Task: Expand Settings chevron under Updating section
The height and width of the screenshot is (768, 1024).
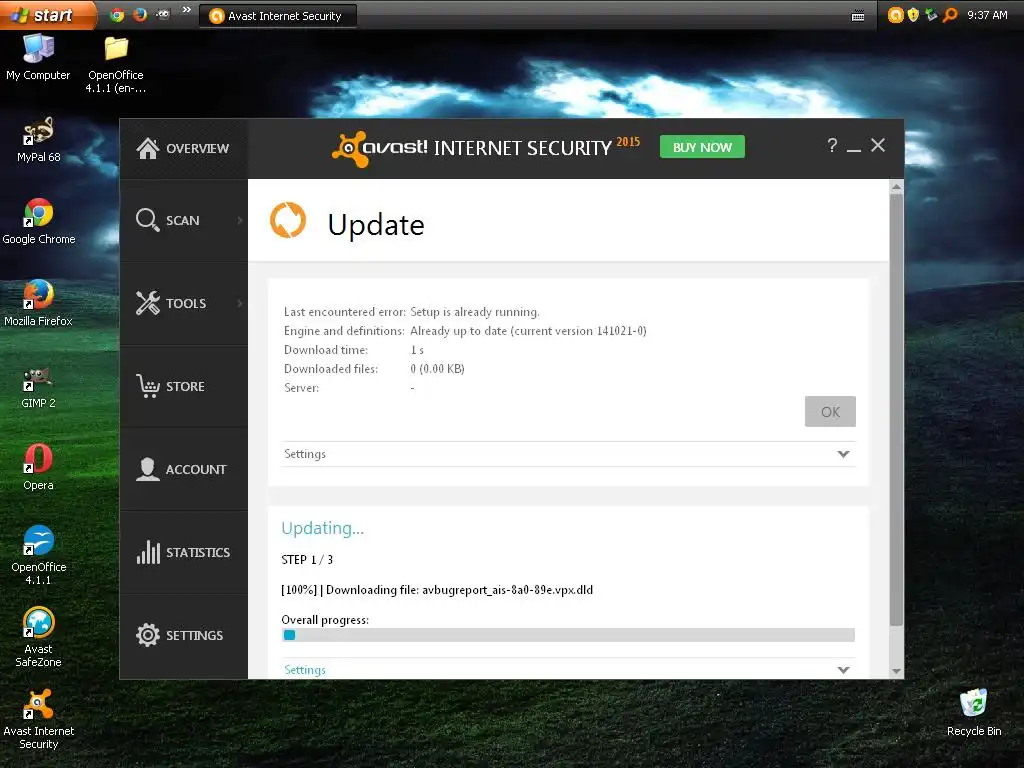Action: click(x=843, y=670)
